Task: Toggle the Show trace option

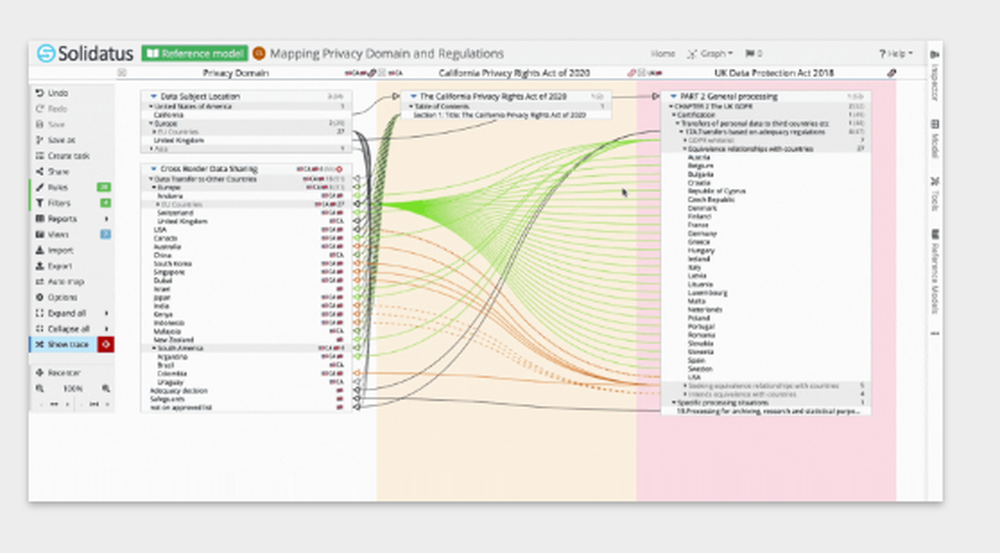Action: [63, 344]
